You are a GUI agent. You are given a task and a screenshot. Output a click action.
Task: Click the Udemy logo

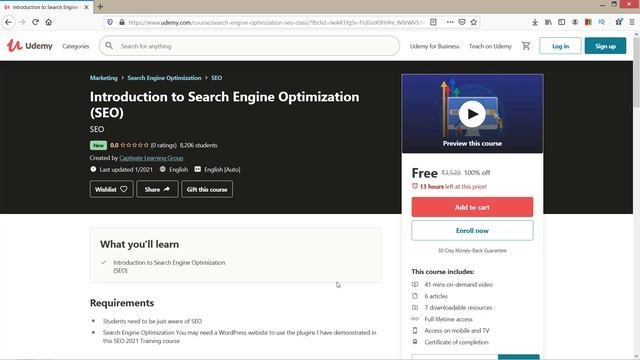tap(29, 46)
